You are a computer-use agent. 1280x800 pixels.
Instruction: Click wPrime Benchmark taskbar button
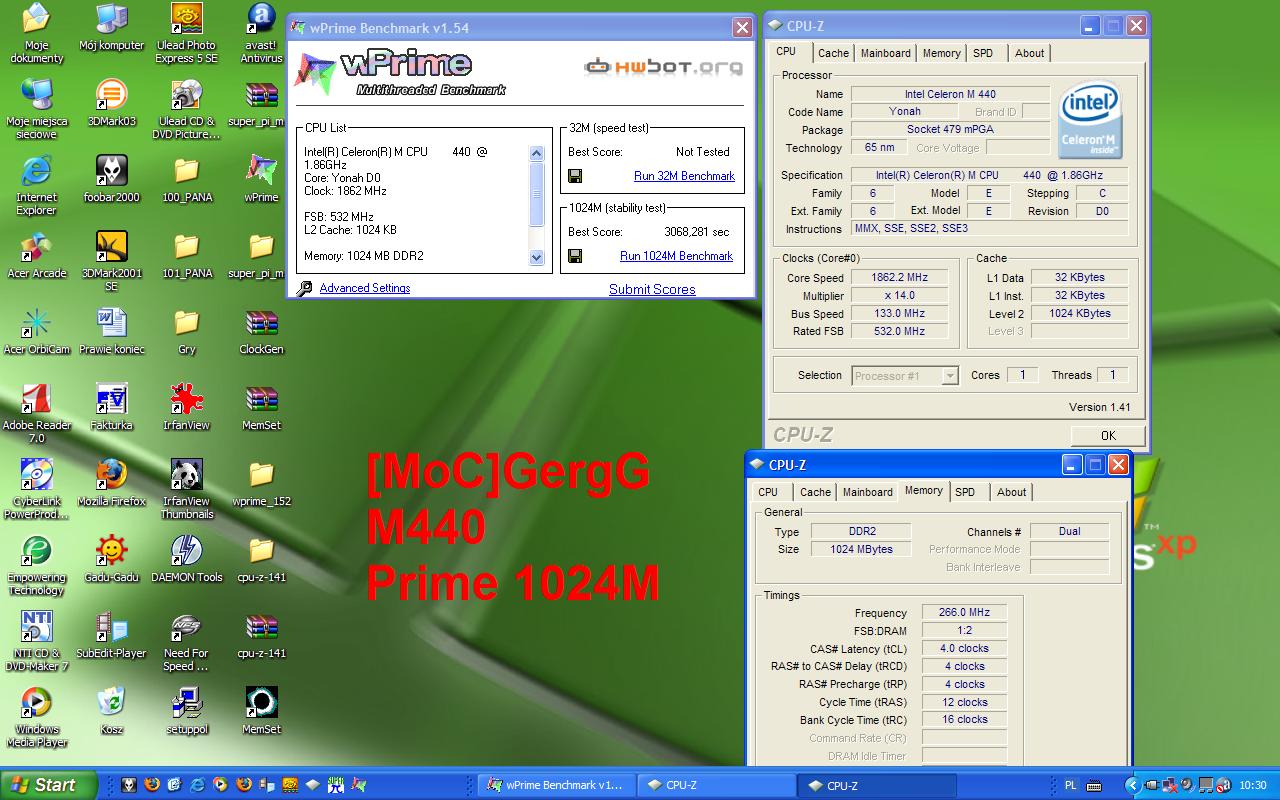(556, 785)
